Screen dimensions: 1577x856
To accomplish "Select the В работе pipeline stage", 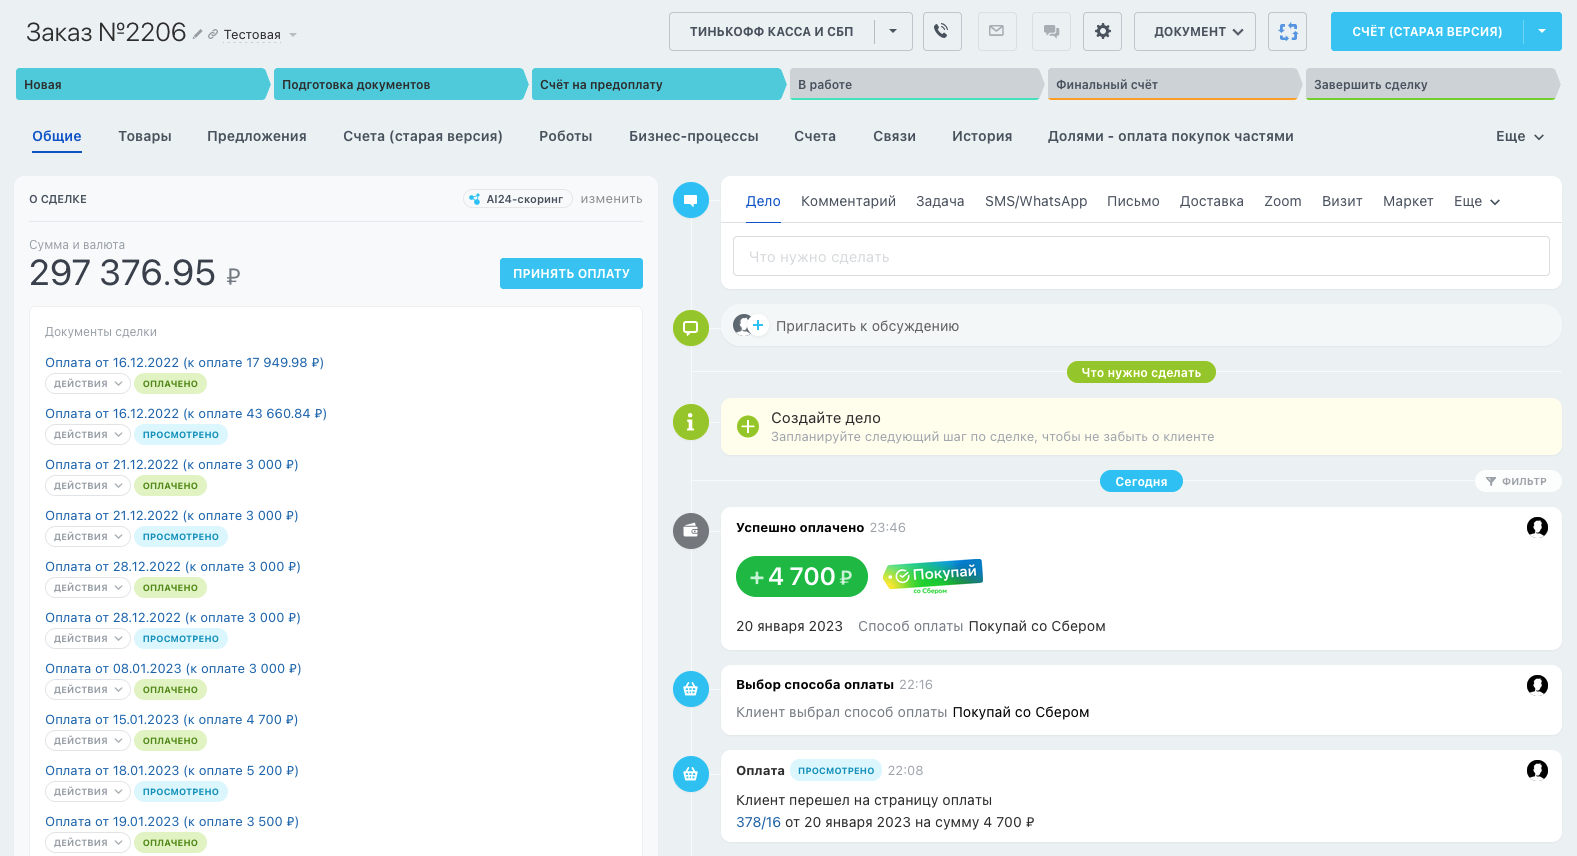I will click(x=914, y=85).
